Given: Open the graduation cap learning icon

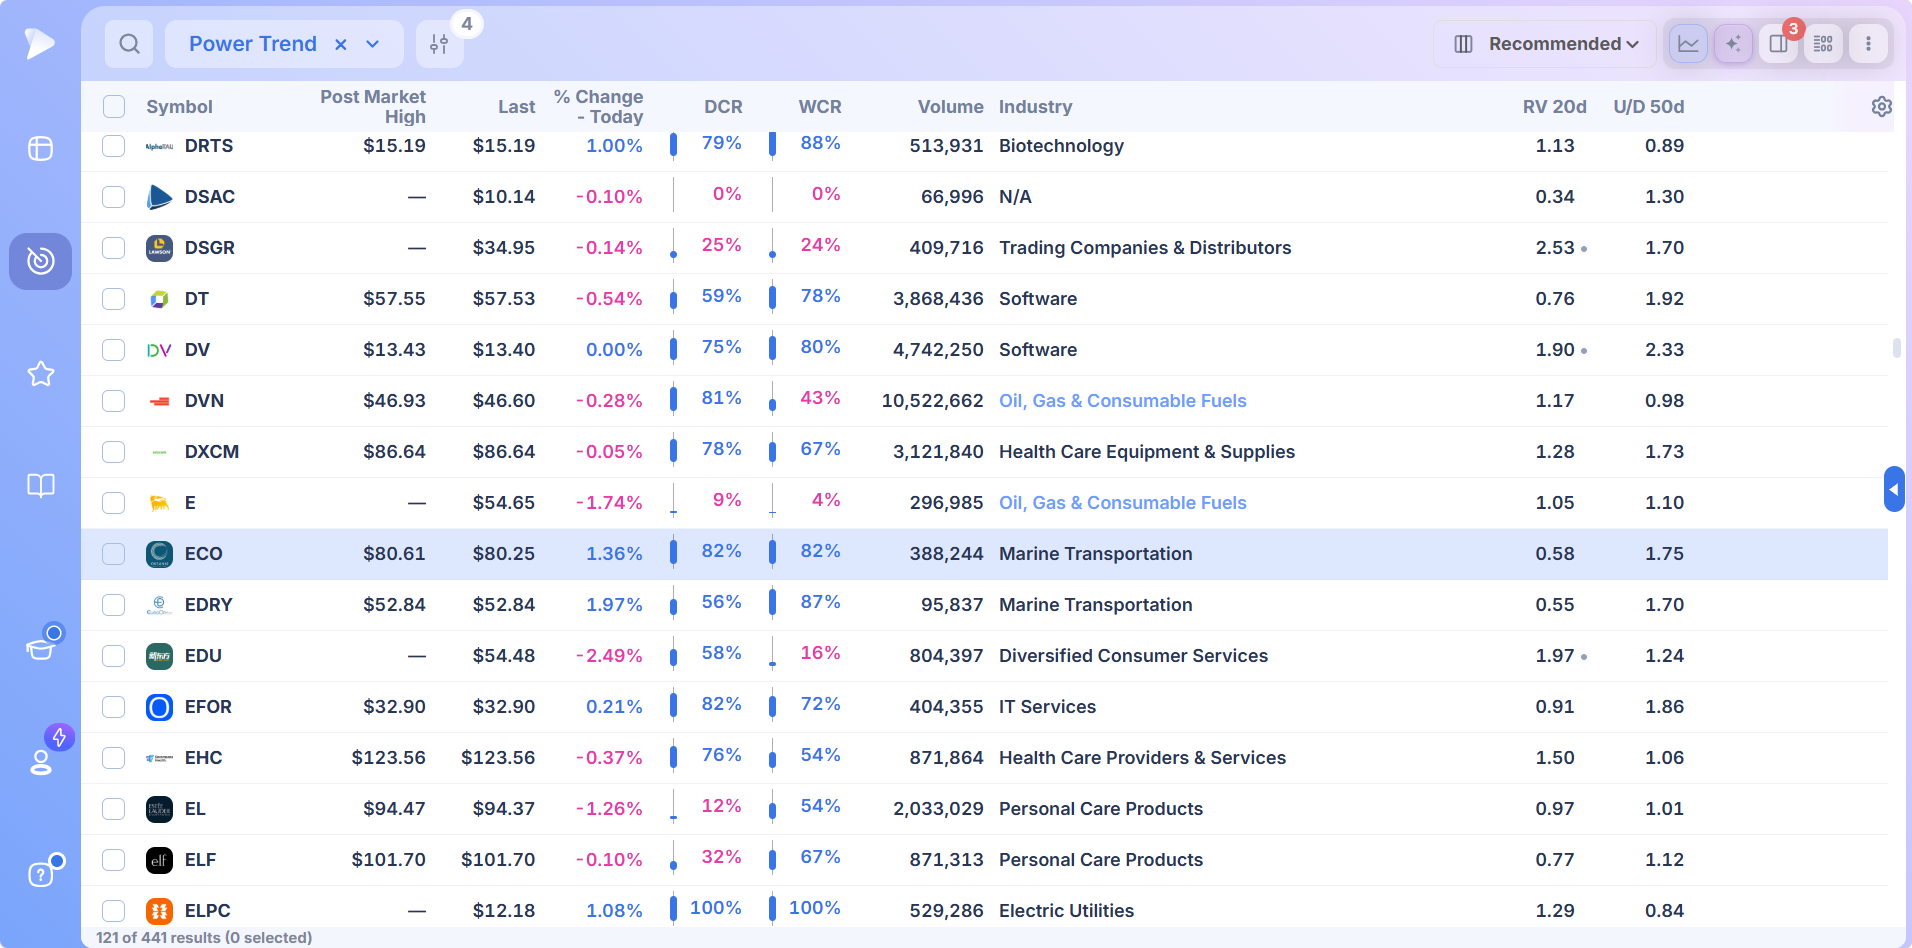Looking at the screenshot, I should [40, 648].
